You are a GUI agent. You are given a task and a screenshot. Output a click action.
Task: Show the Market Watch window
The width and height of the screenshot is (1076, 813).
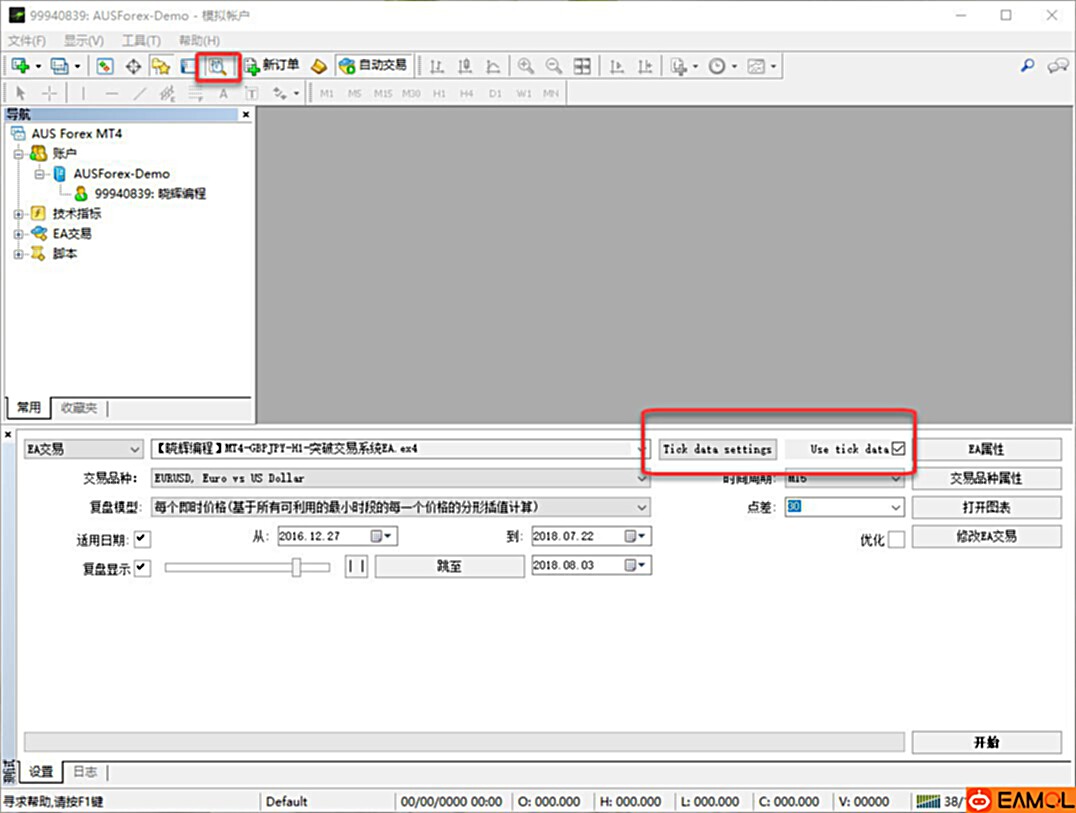tap(104, 66)
